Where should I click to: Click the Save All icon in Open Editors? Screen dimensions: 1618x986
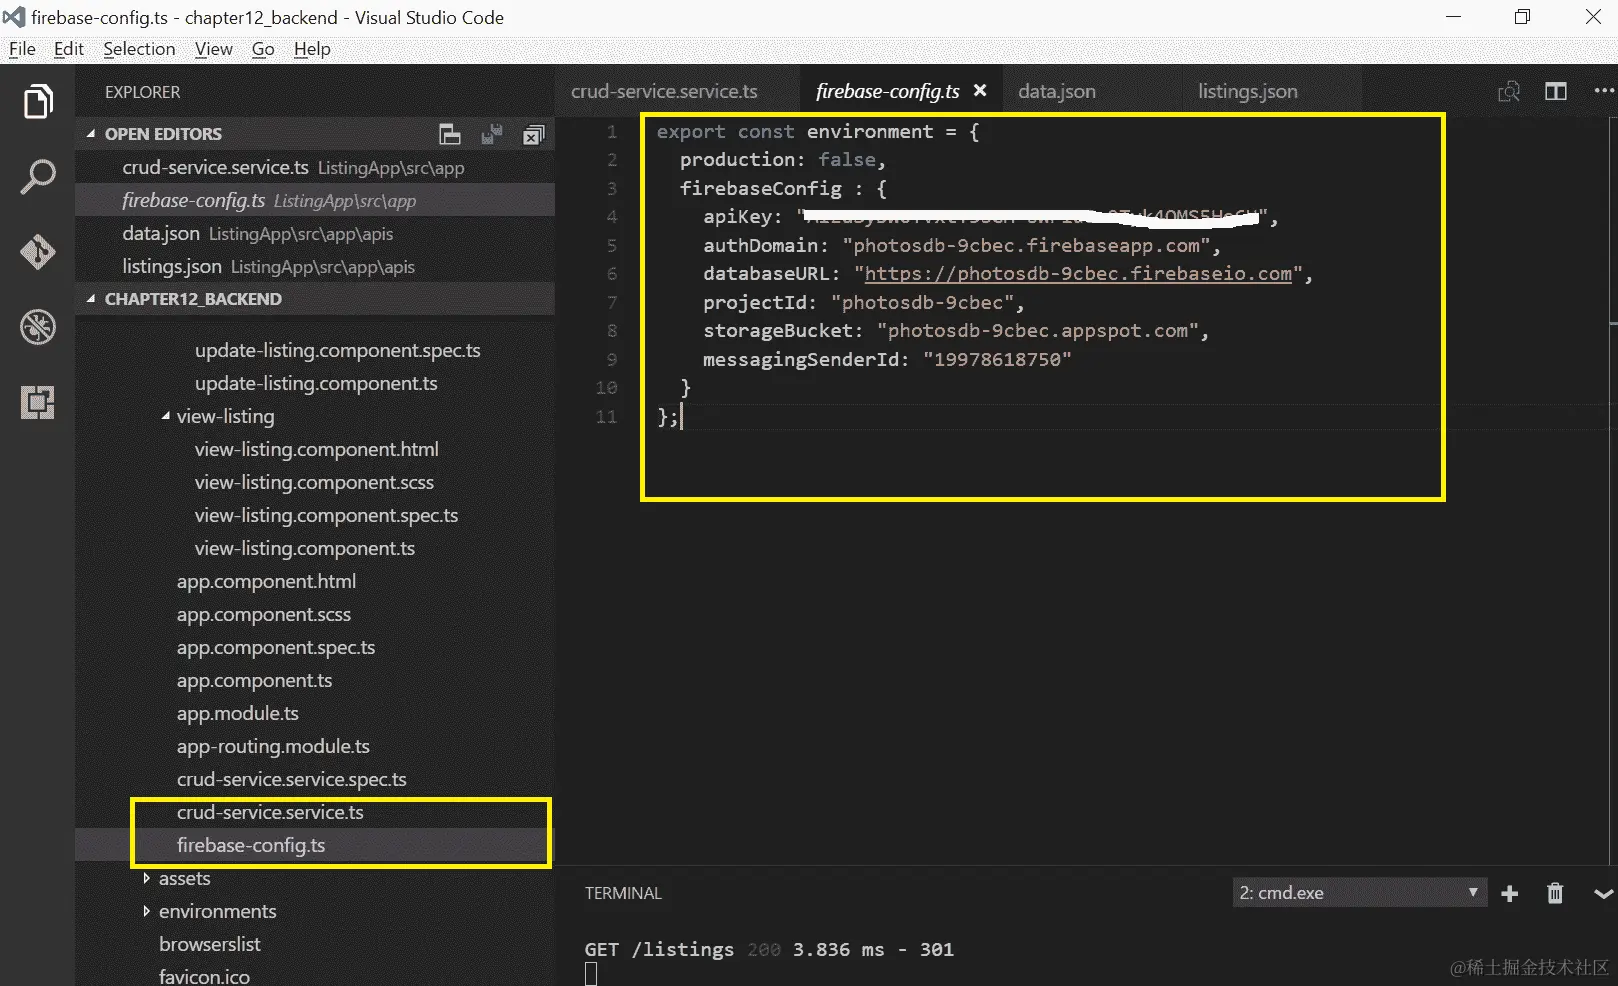[492, 134]
